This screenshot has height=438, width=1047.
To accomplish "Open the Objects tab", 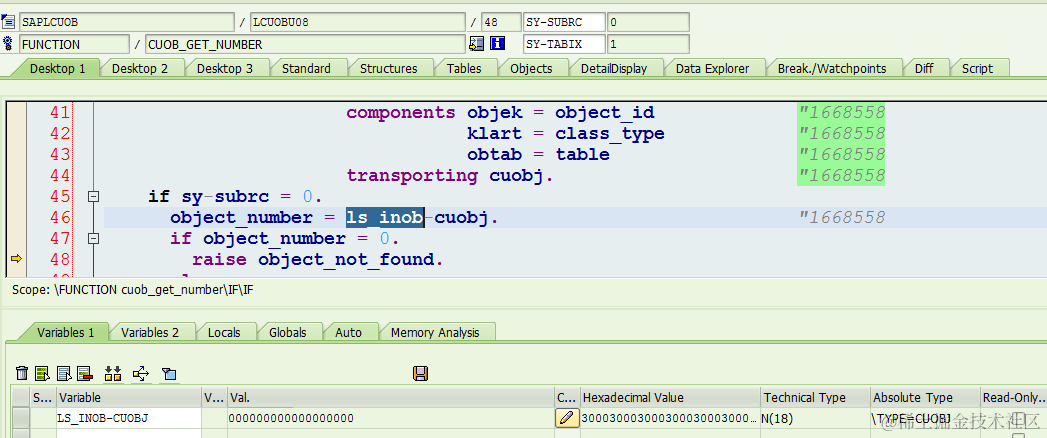I will tap(531, 68).
